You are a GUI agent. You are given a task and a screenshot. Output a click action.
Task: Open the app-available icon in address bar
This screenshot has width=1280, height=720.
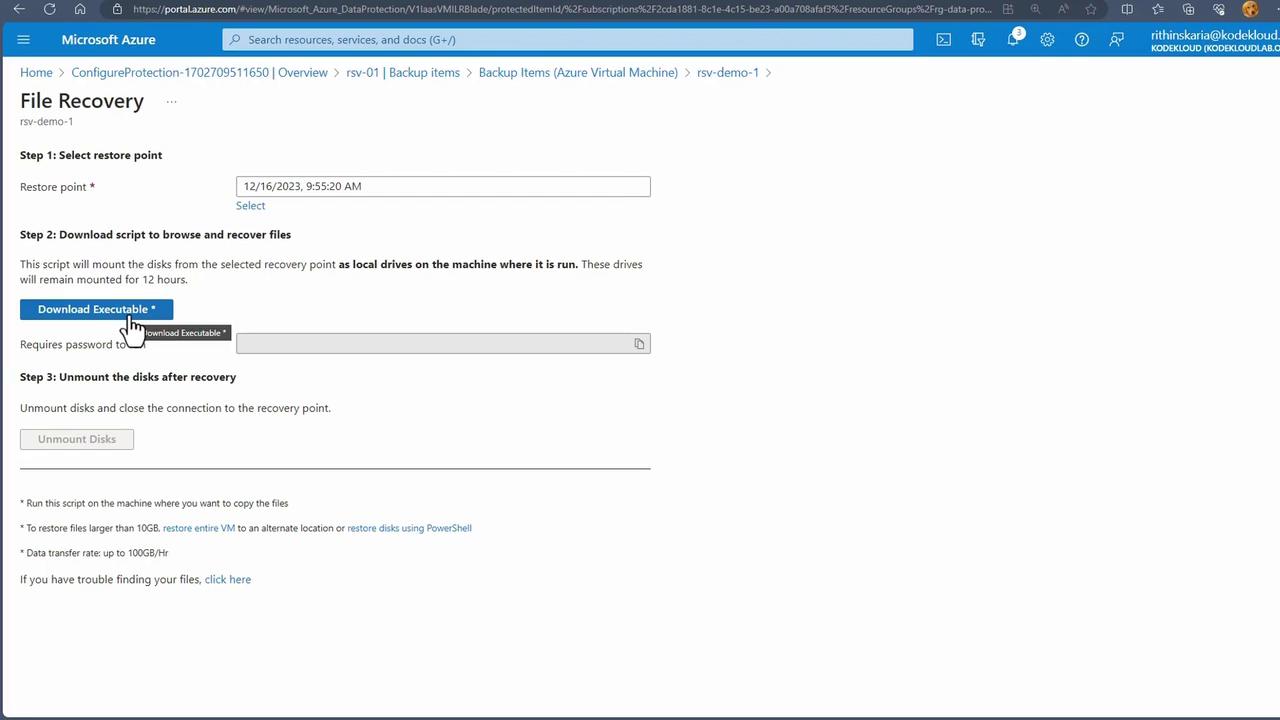point(1008,9)
